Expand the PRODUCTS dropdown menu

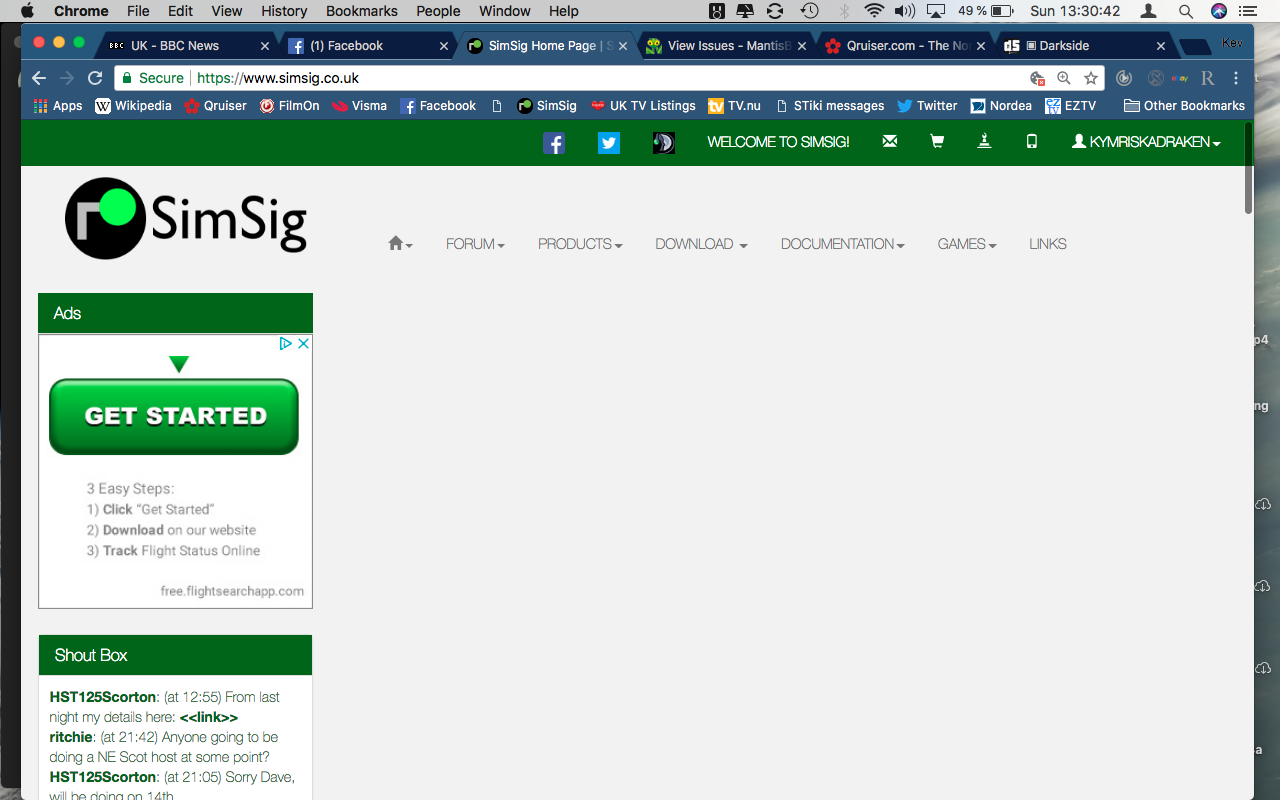580,244
